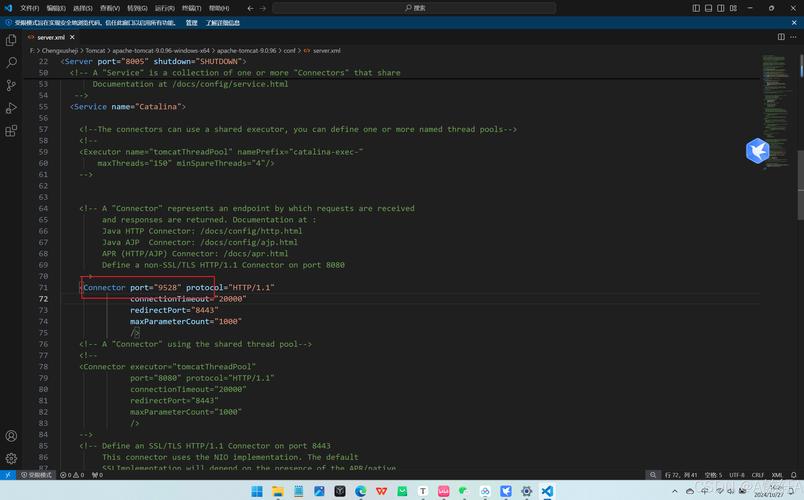Open the Explorer view in activity bar
804x500 pixels.
pos(11,40)
